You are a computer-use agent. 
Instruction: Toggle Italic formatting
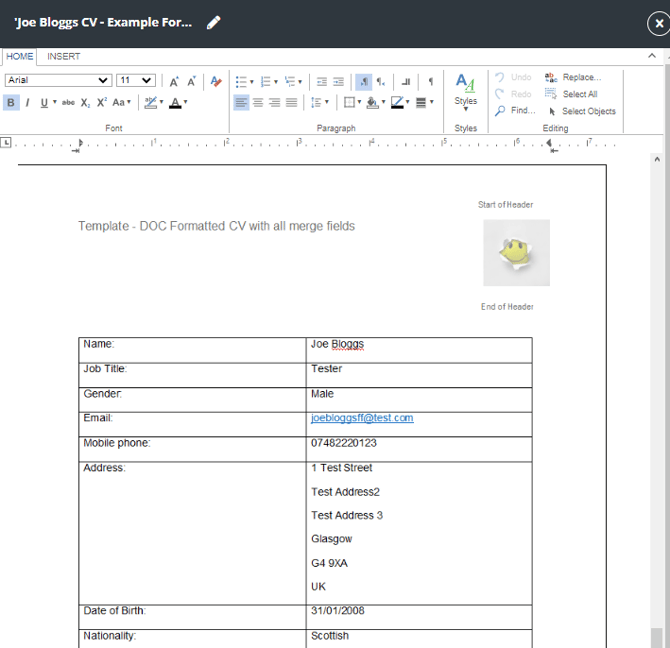(x=27, y=103)
